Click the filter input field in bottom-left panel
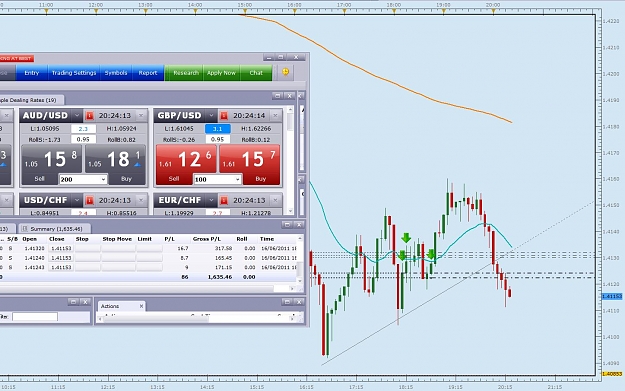 (x=35, y=317)
